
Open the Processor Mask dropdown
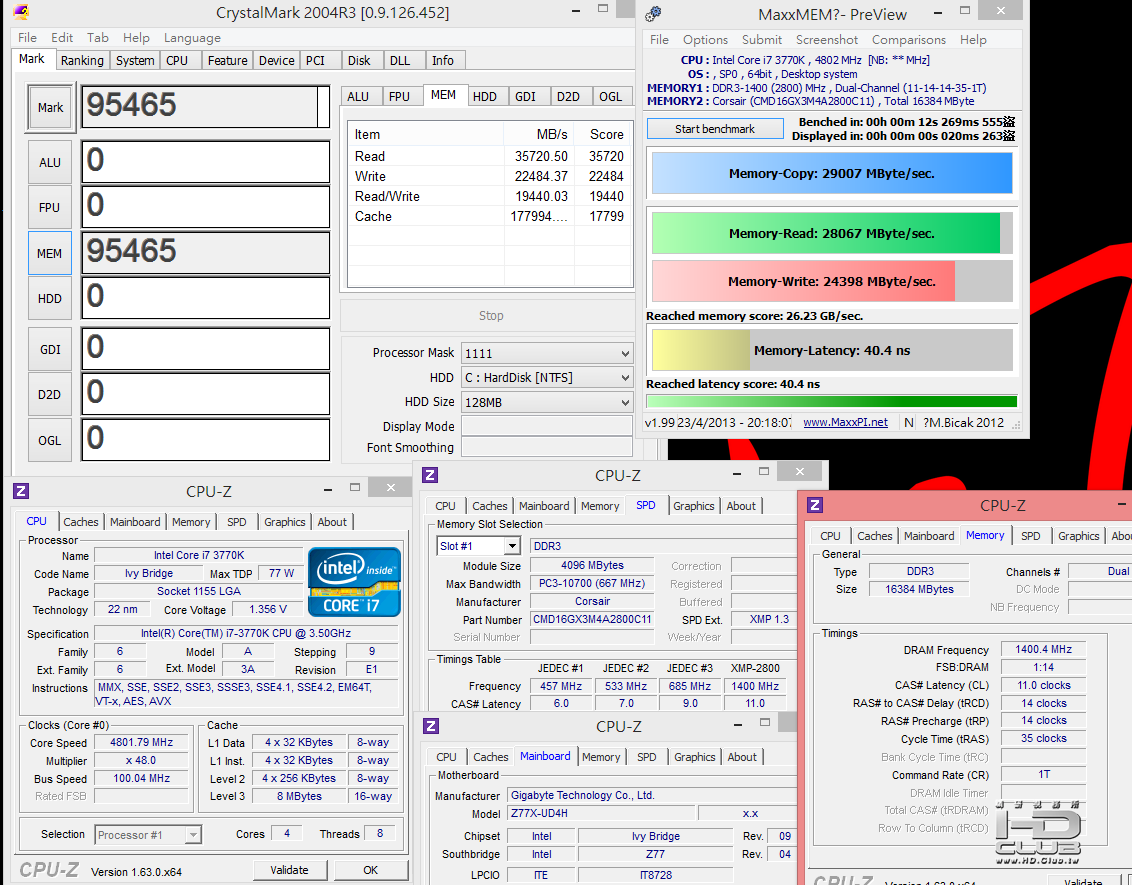[547, 353]
